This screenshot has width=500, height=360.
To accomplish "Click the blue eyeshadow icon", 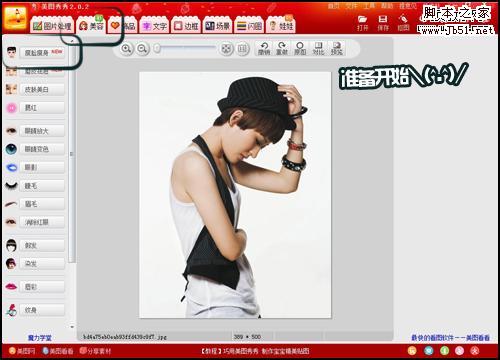I will pyautogui.click(x=11, y=167).
